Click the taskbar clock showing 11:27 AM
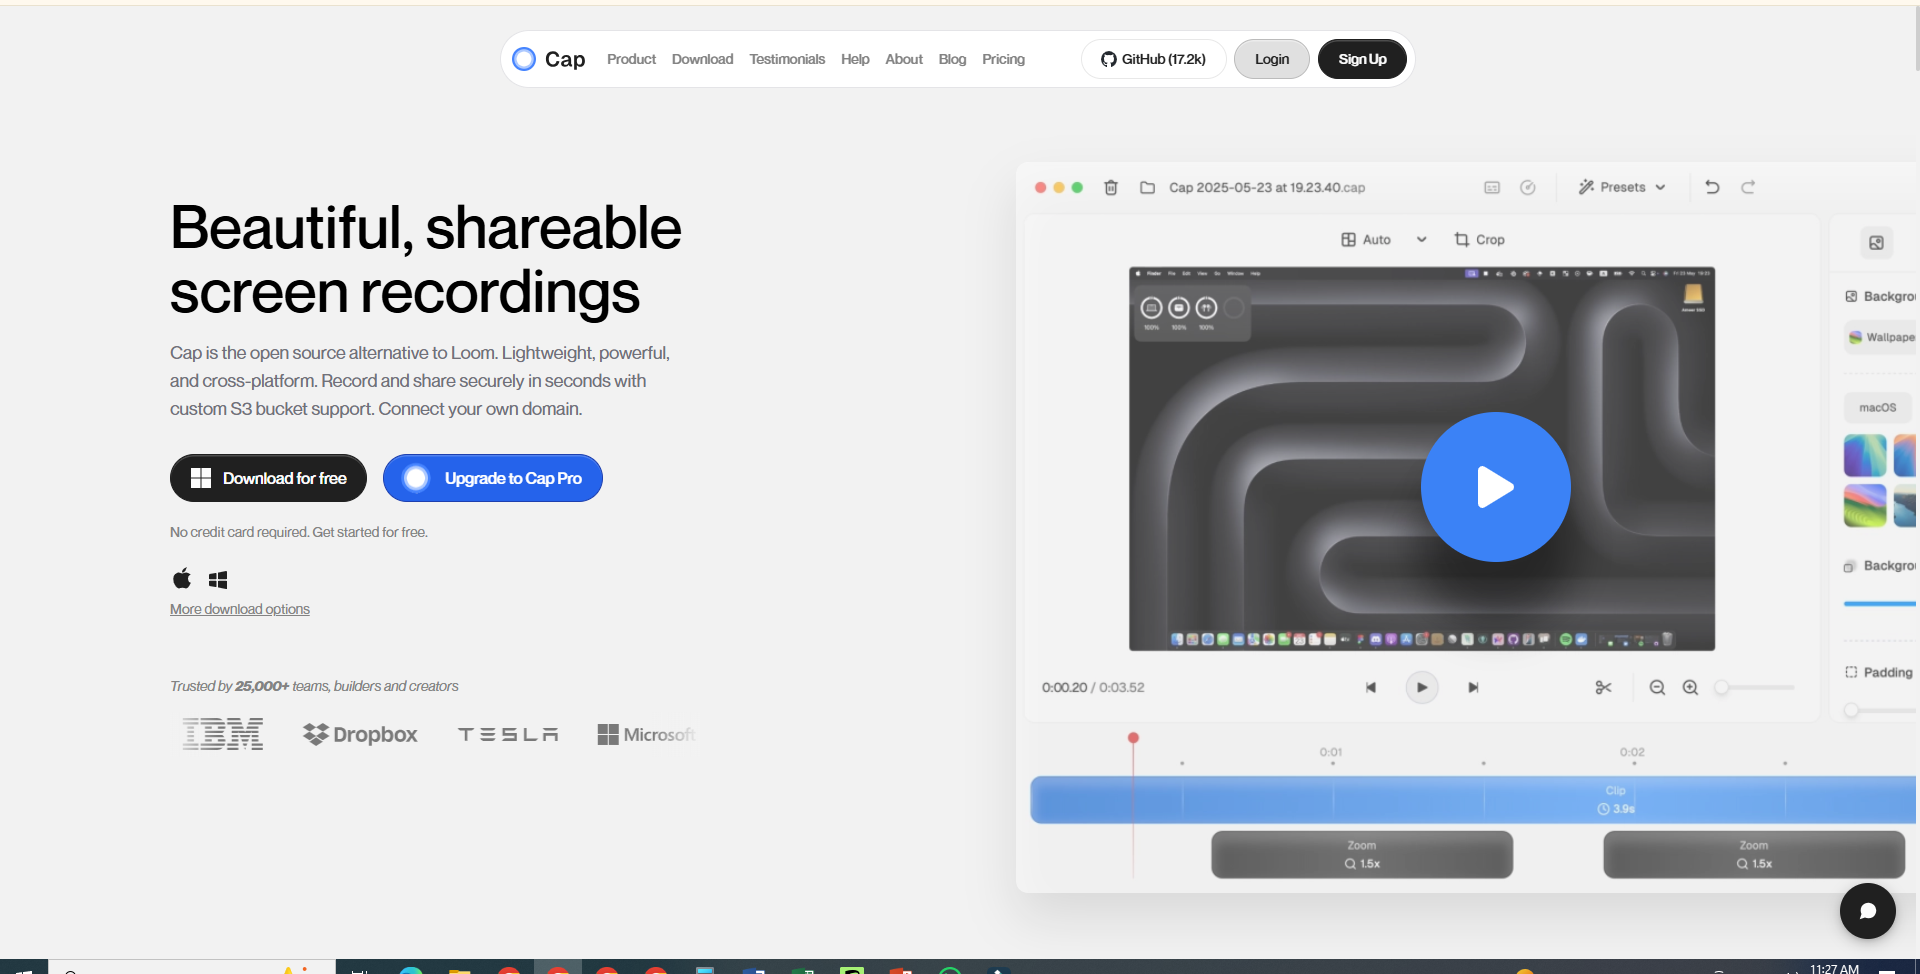This screenshot has height=974, width=1920. (1834, 968)
